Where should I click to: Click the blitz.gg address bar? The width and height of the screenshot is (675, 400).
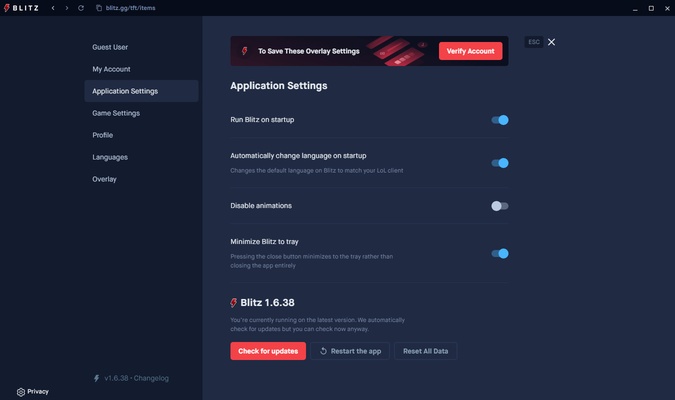(x=130, y=8)
